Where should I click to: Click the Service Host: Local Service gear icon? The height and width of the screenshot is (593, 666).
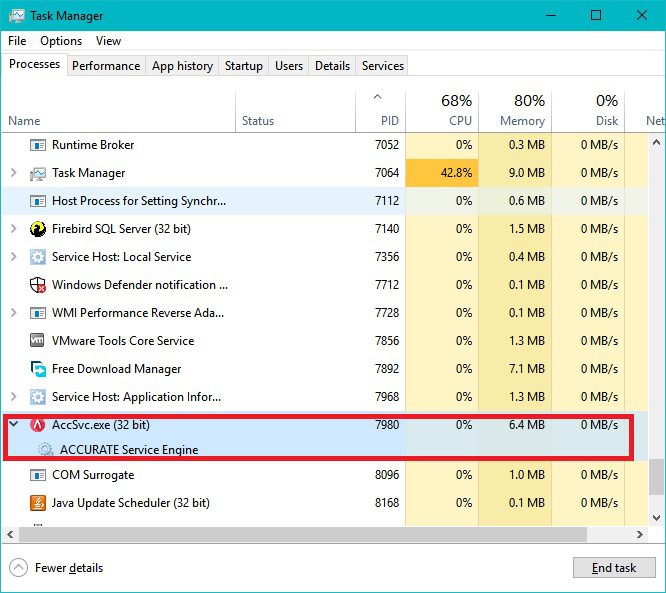38,257
